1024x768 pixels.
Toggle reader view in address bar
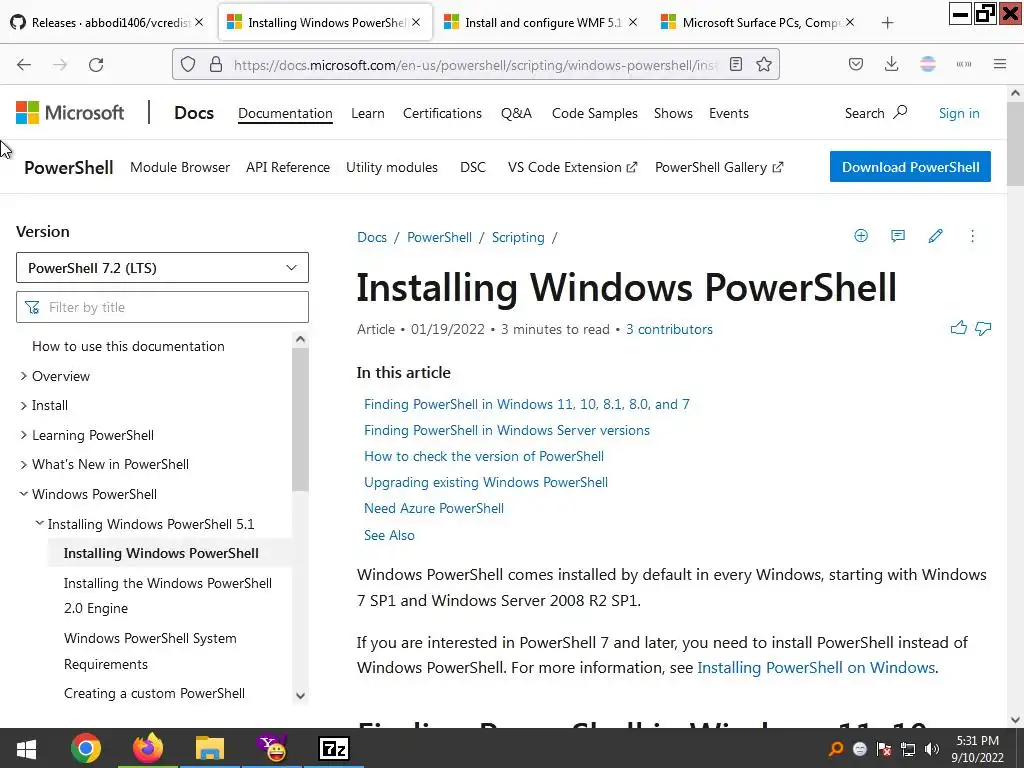click(x=736, y=64)
